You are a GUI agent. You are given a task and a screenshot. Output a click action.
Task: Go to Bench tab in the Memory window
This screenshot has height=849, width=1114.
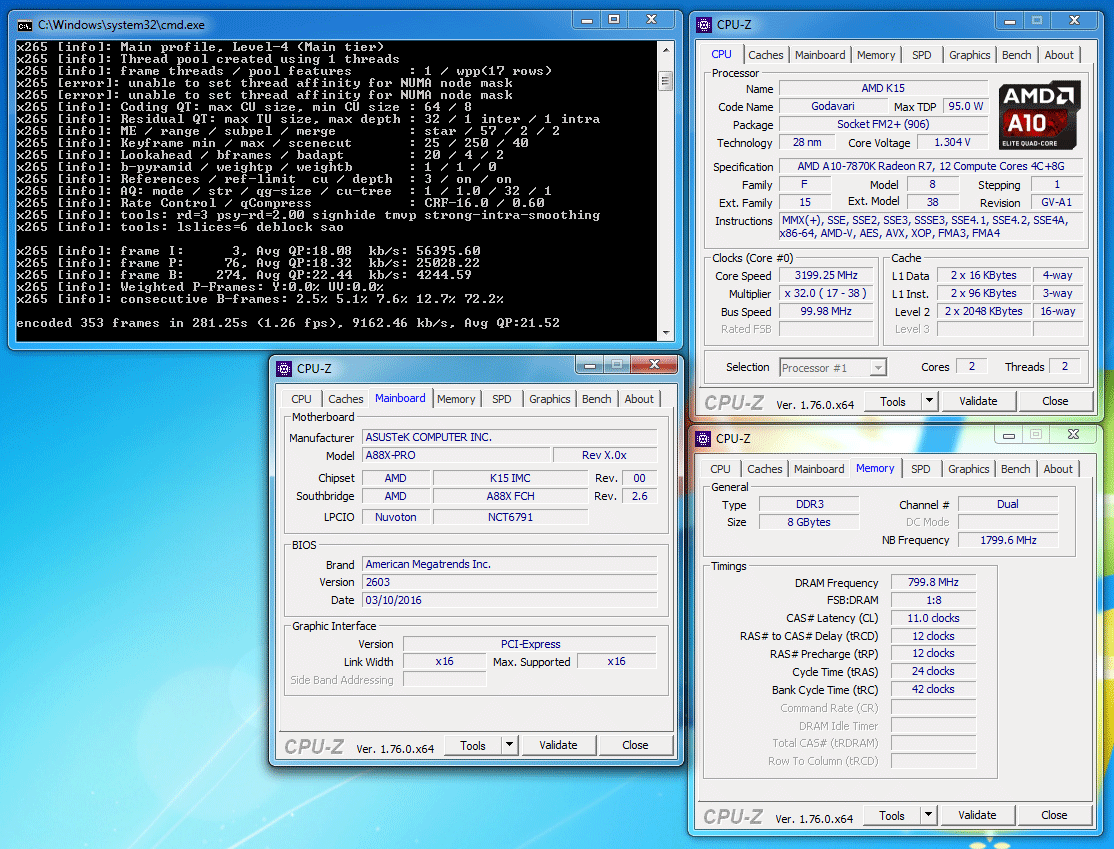pyautogui.click(x=1015, y=469)
